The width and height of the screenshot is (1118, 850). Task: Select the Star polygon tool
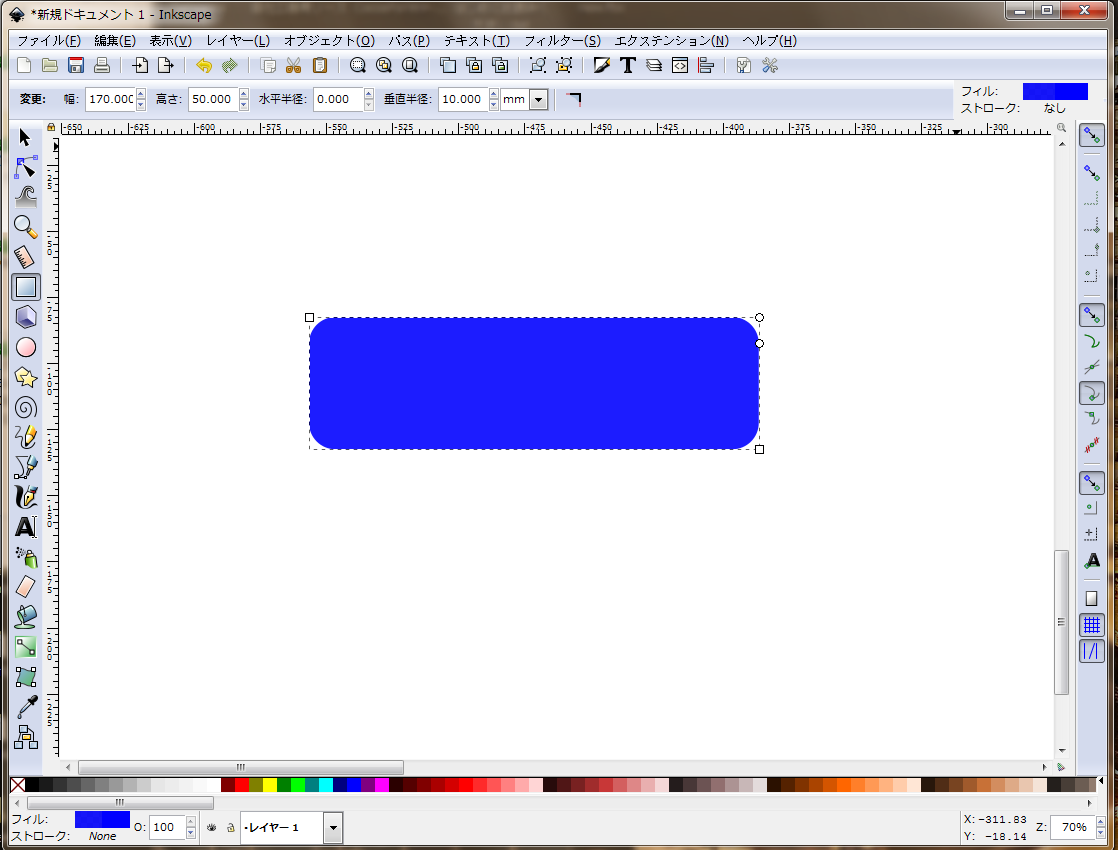click(x=26, y=377)
